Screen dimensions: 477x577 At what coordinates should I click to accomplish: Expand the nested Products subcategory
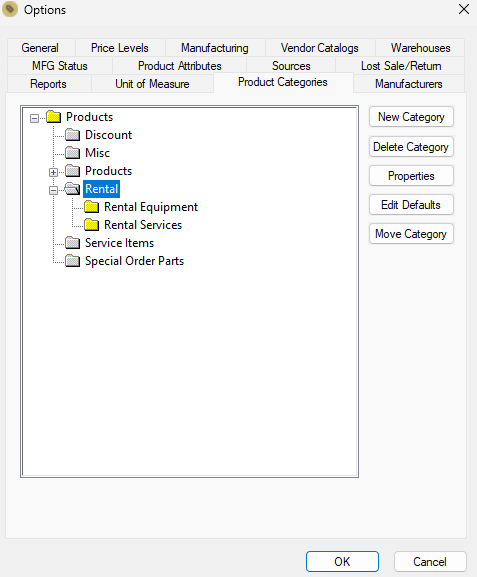pos(53,172)
